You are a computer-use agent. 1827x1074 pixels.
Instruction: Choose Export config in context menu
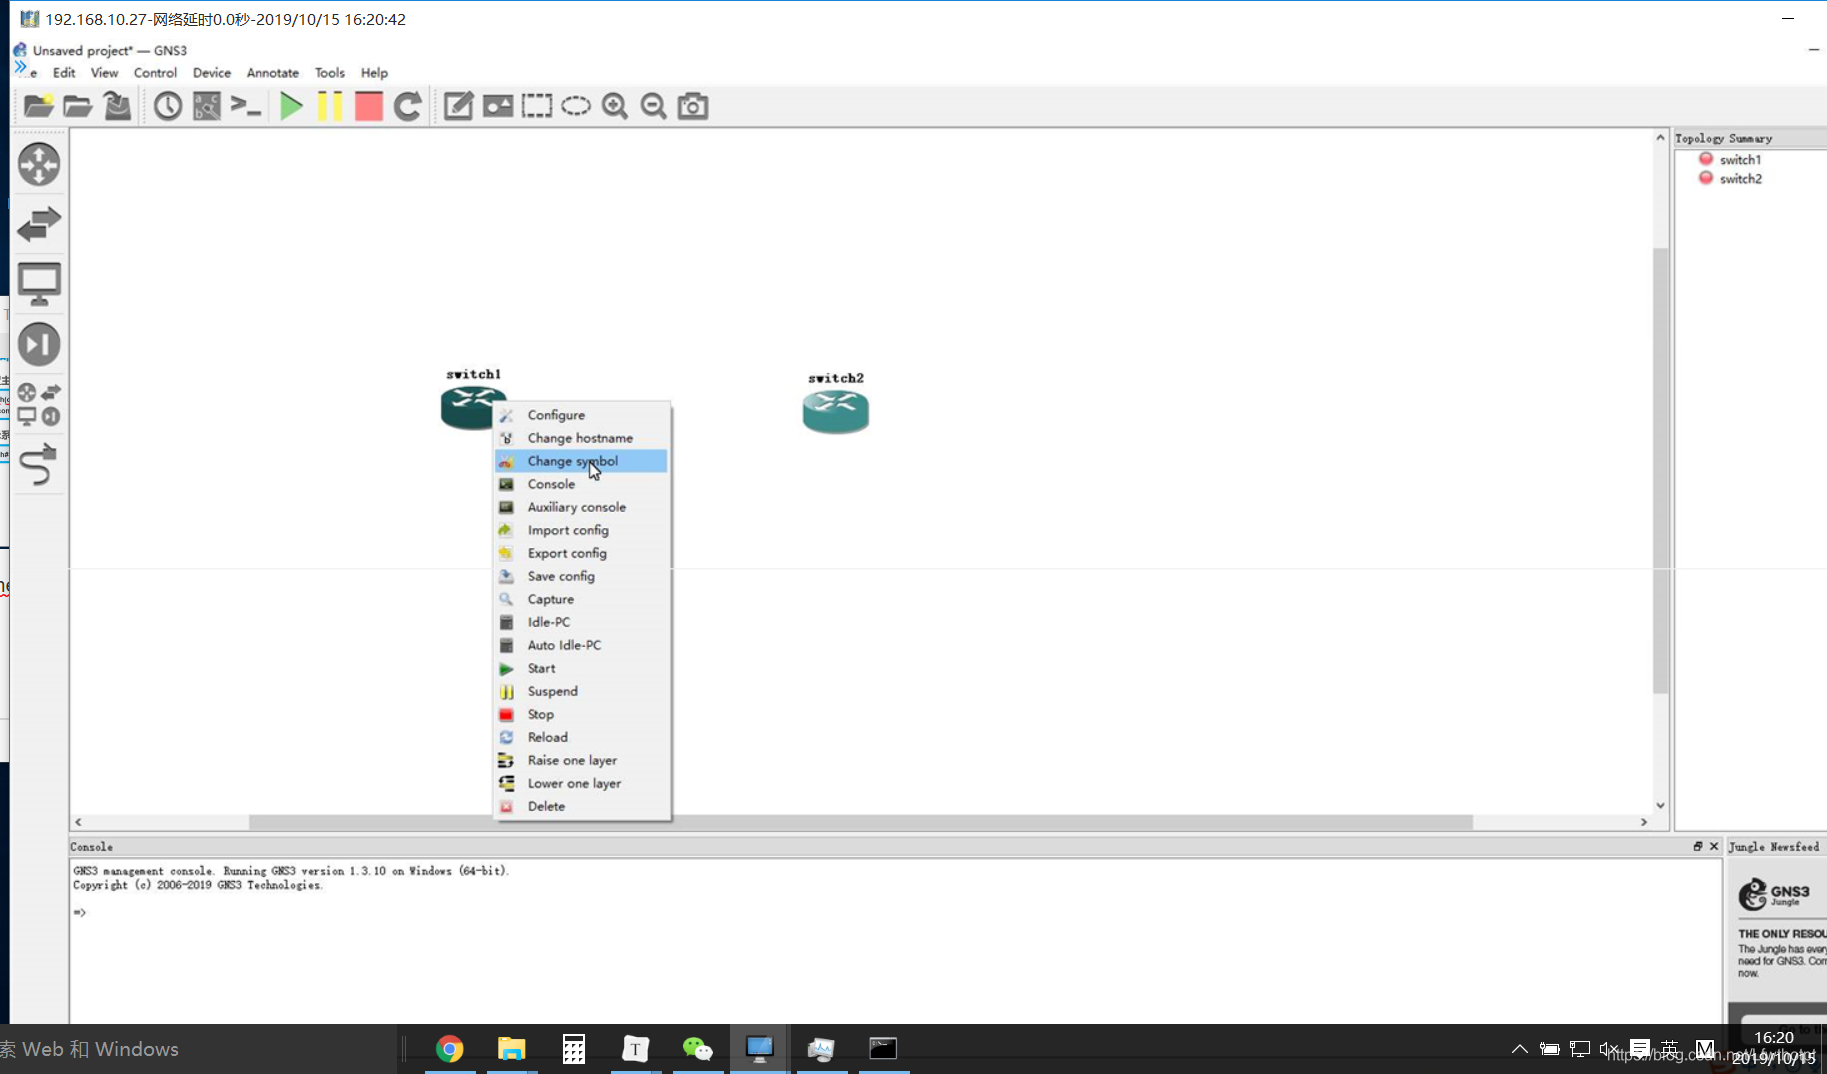(581, 553)
